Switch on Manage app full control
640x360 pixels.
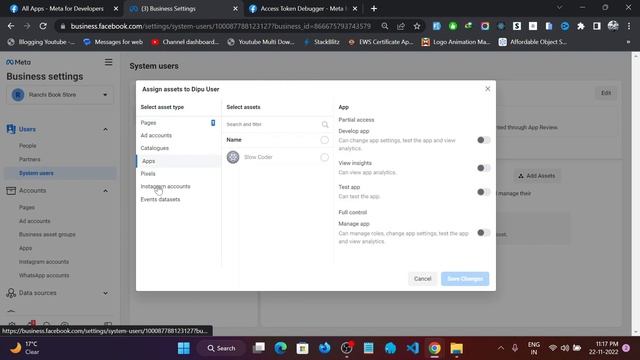(483, 233)
